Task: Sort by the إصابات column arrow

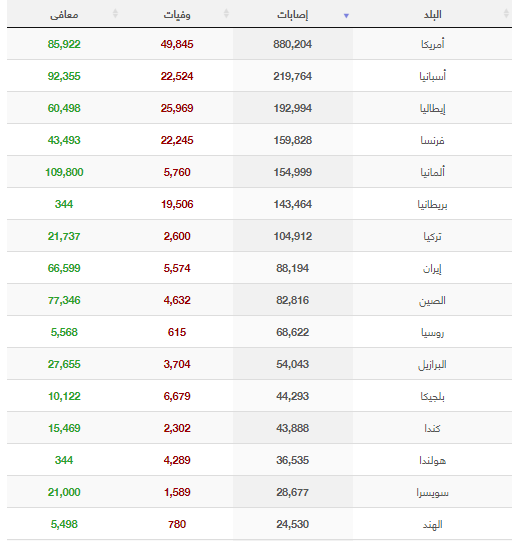Action: (x=346, y=15)
